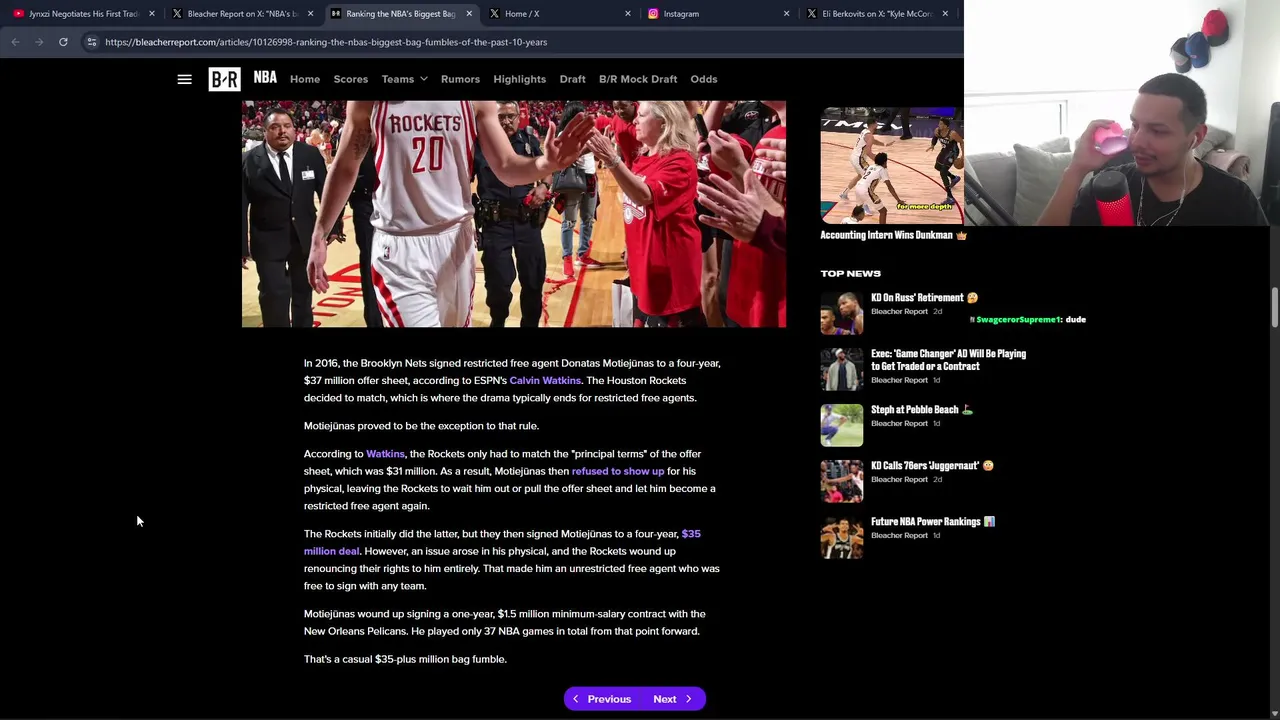Screen dimensions: 1280x720
Task: Click the B/R logo
Action: click(224, 79)
